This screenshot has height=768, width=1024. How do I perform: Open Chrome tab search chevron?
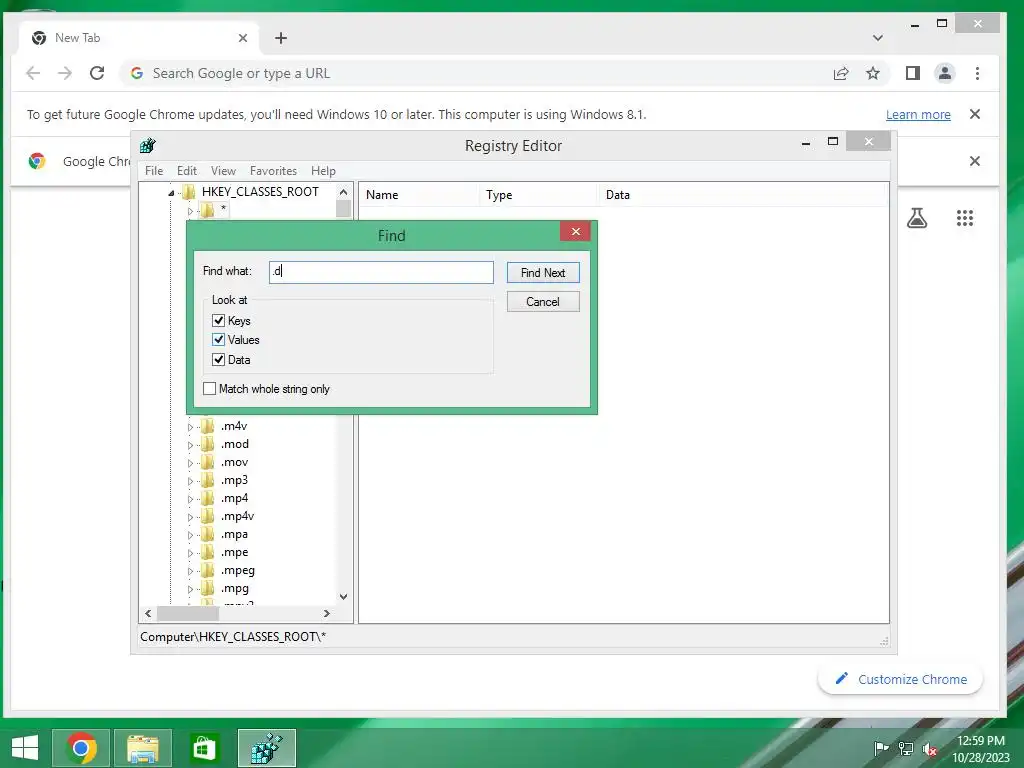[x=878, y=38]
